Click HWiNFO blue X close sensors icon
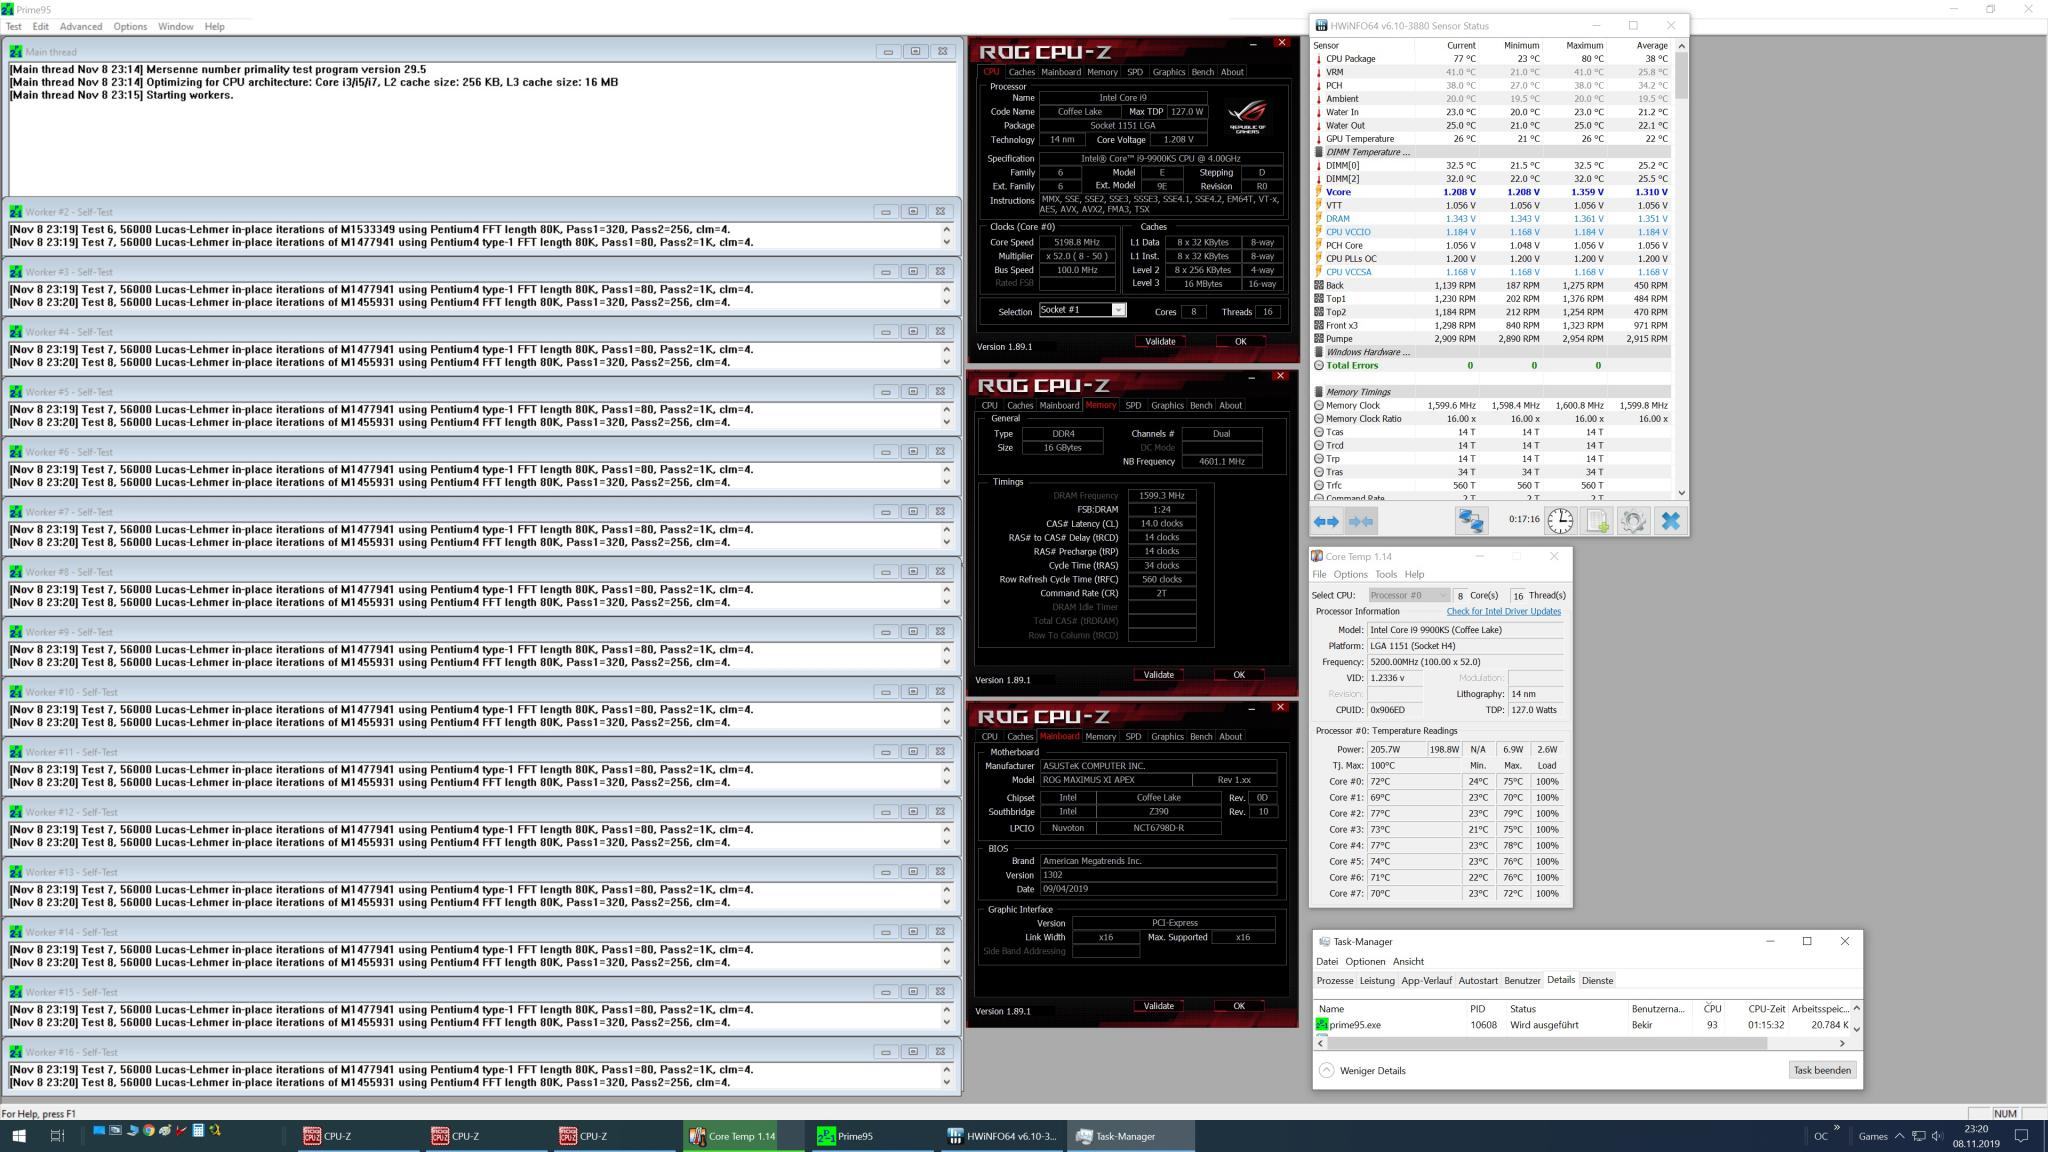The width and height of the screenshot is (2048, 1152). tap(1670, 521)
